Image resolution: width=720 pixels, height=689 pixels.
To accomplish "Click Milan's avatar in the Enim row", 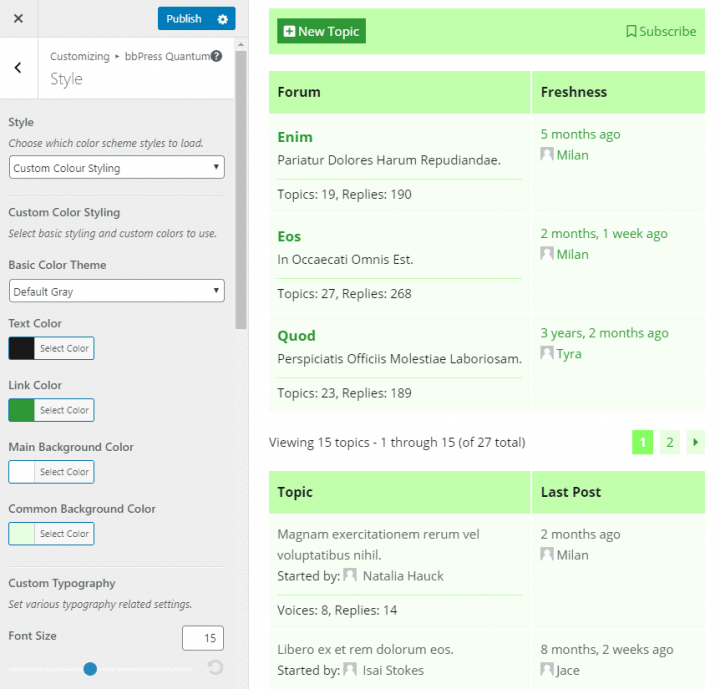I will (x=547, y=154).
